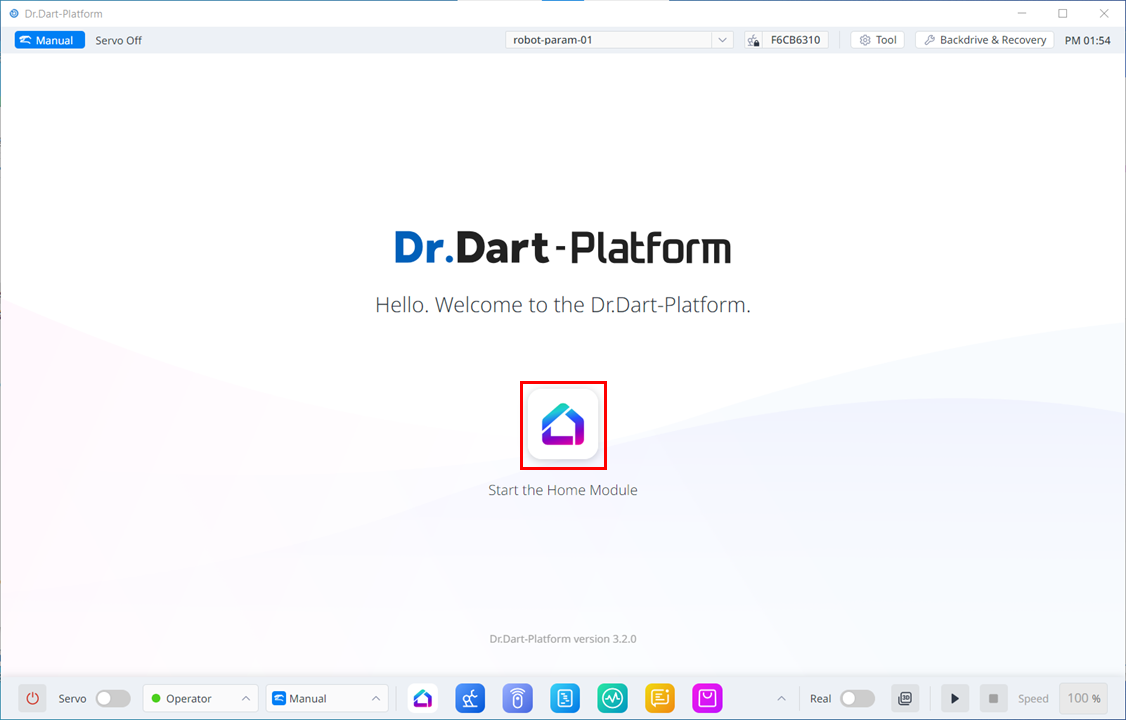Open the green status monitor module
The image size is (1126, 720).
612,698
